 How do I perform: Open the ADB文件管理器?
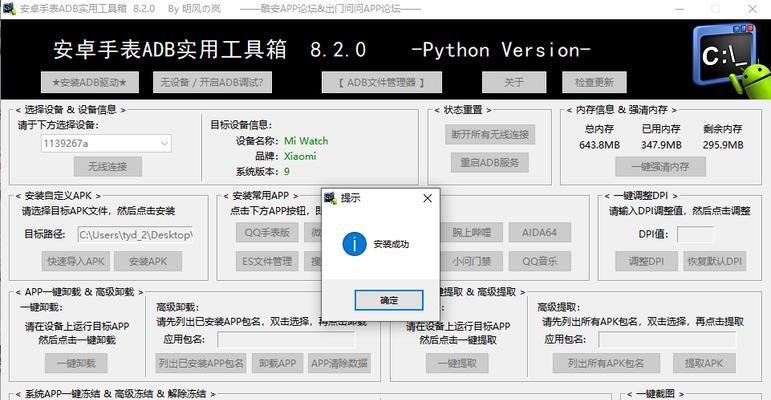pyautogui.click(x=382, y=82)
